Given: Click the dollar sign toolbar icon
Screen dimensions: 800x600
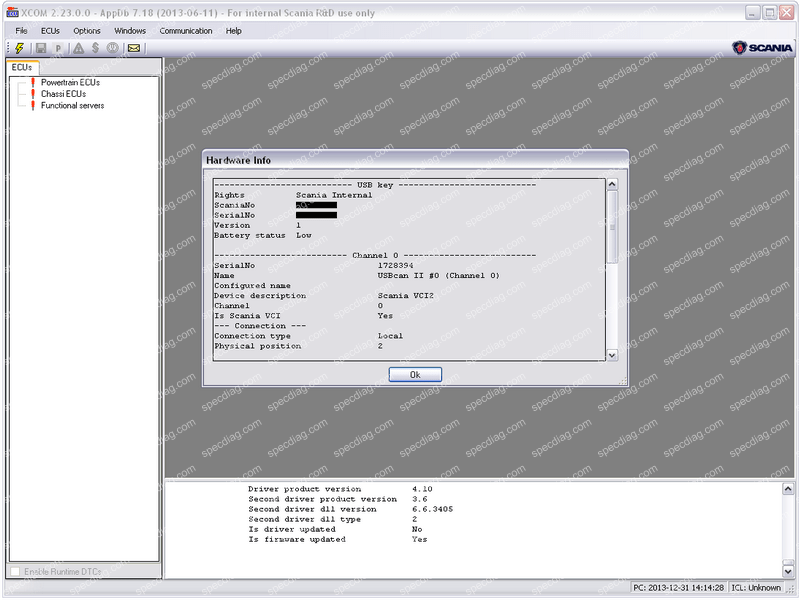Looking at the screenshot, I should tap(95, 48).
